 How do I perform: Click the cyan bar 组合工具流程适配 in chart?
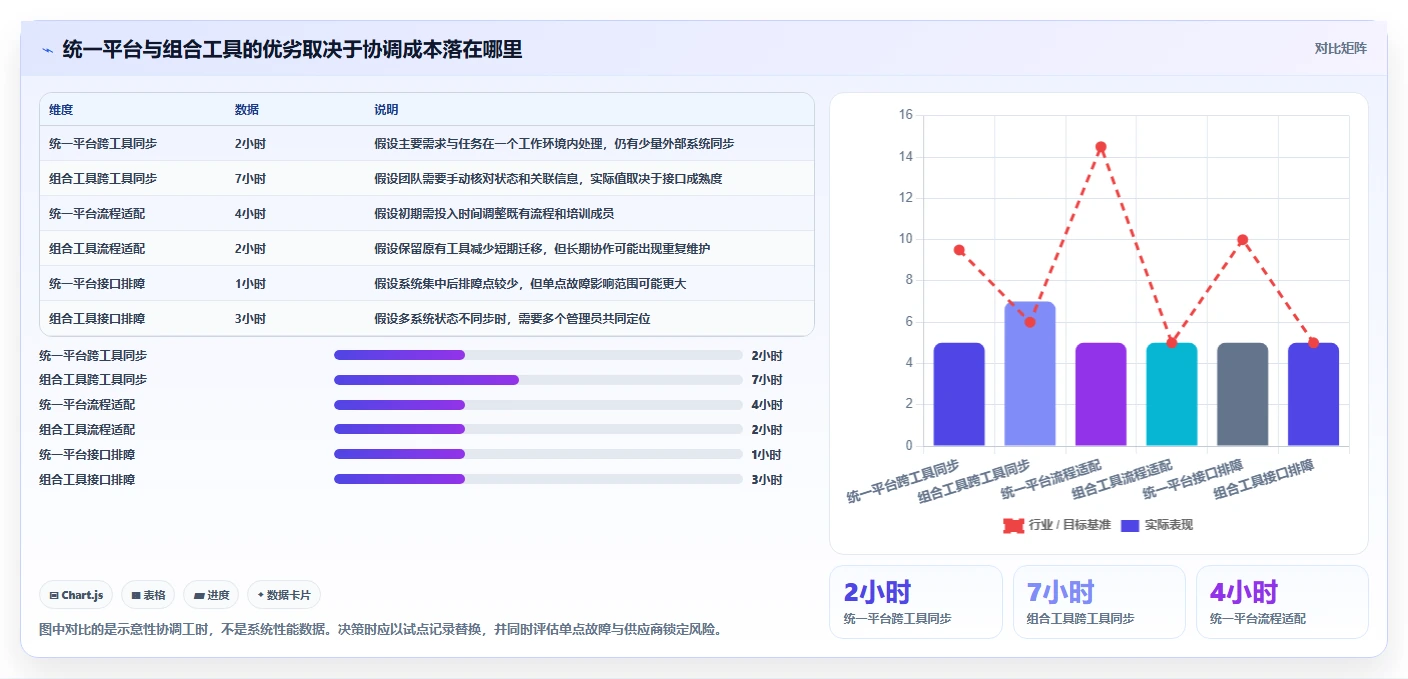coord(1172,394)
